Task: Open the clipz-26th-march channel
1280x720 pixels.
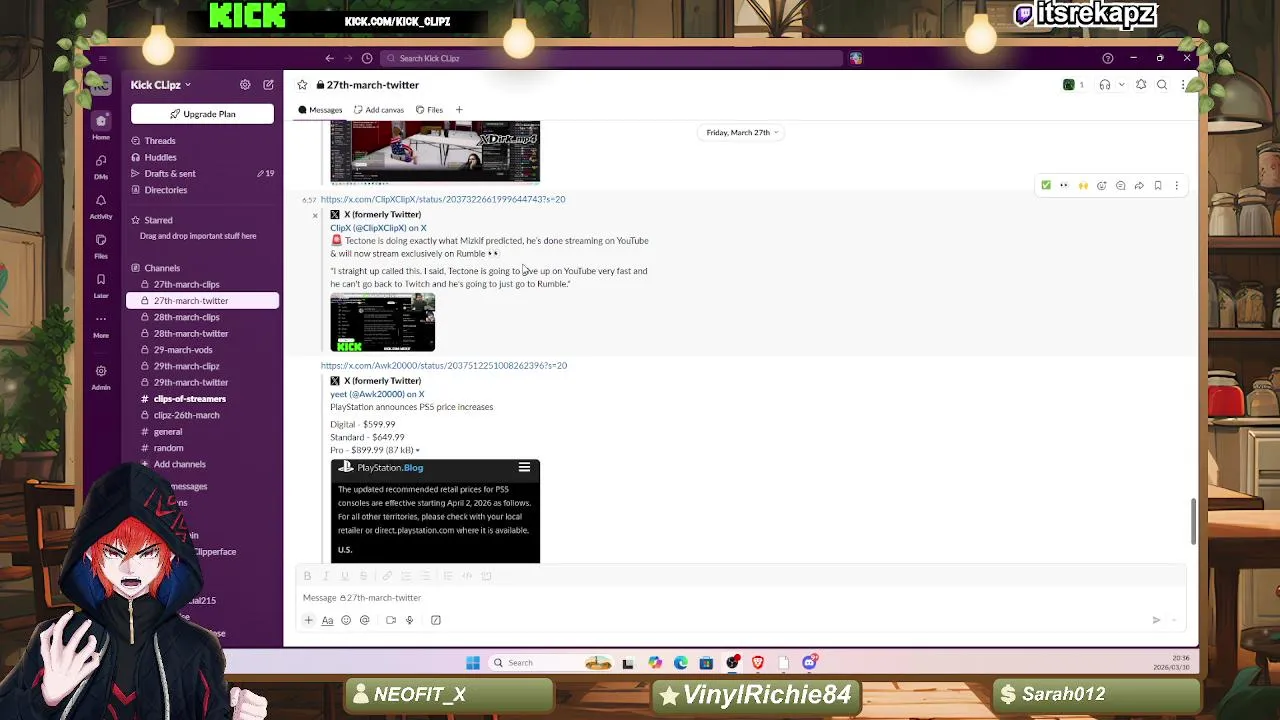Action: pos(186,415)
